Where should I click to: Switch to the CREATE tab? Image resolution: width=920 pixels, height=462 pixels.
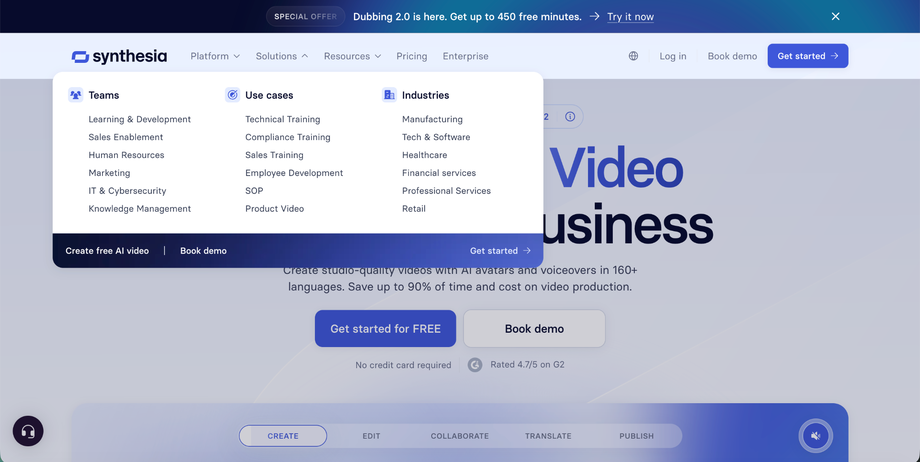pyautogui.click(x=283, y=436)
